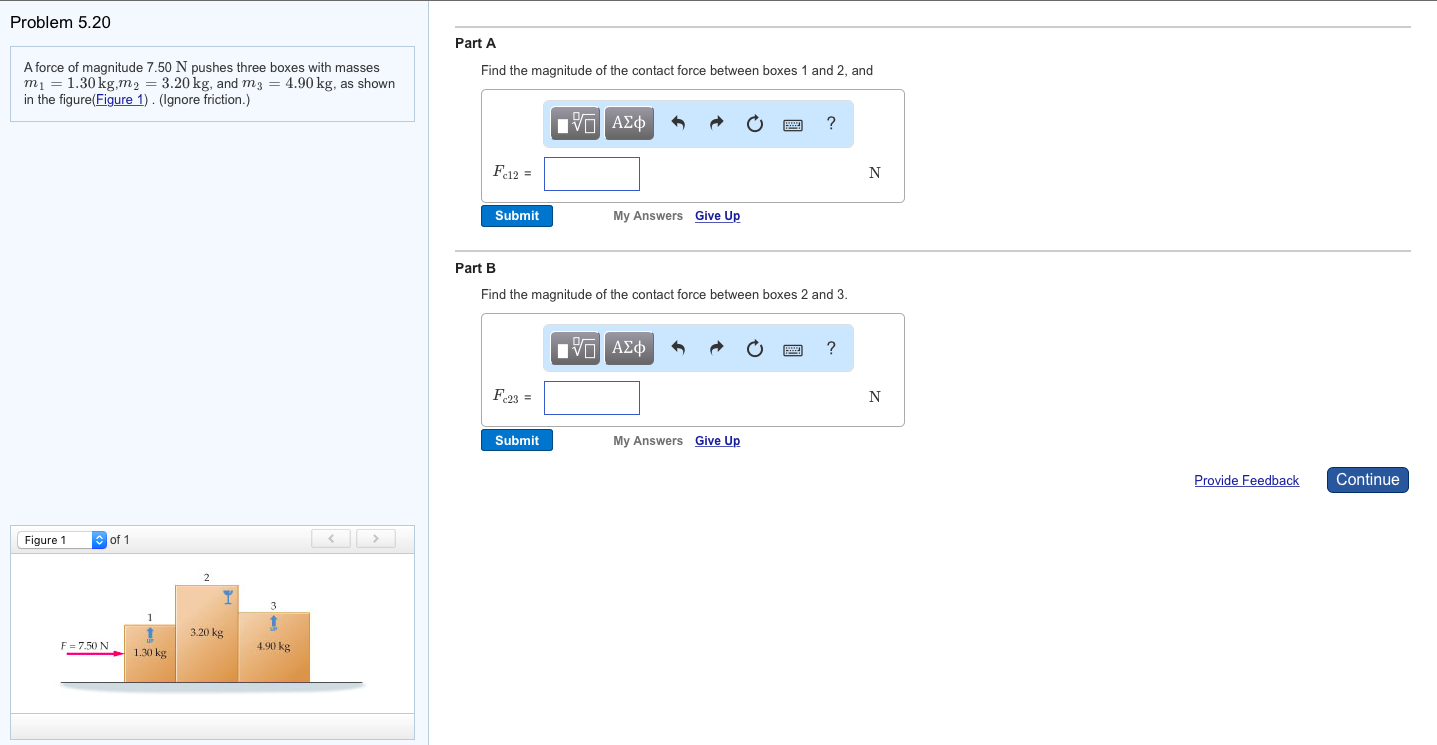The width and height of the screenshot is (1437, 745).
Task: Click inside the Fc12 answer input field
Action: pyautogui.click(x=592, y=174)
